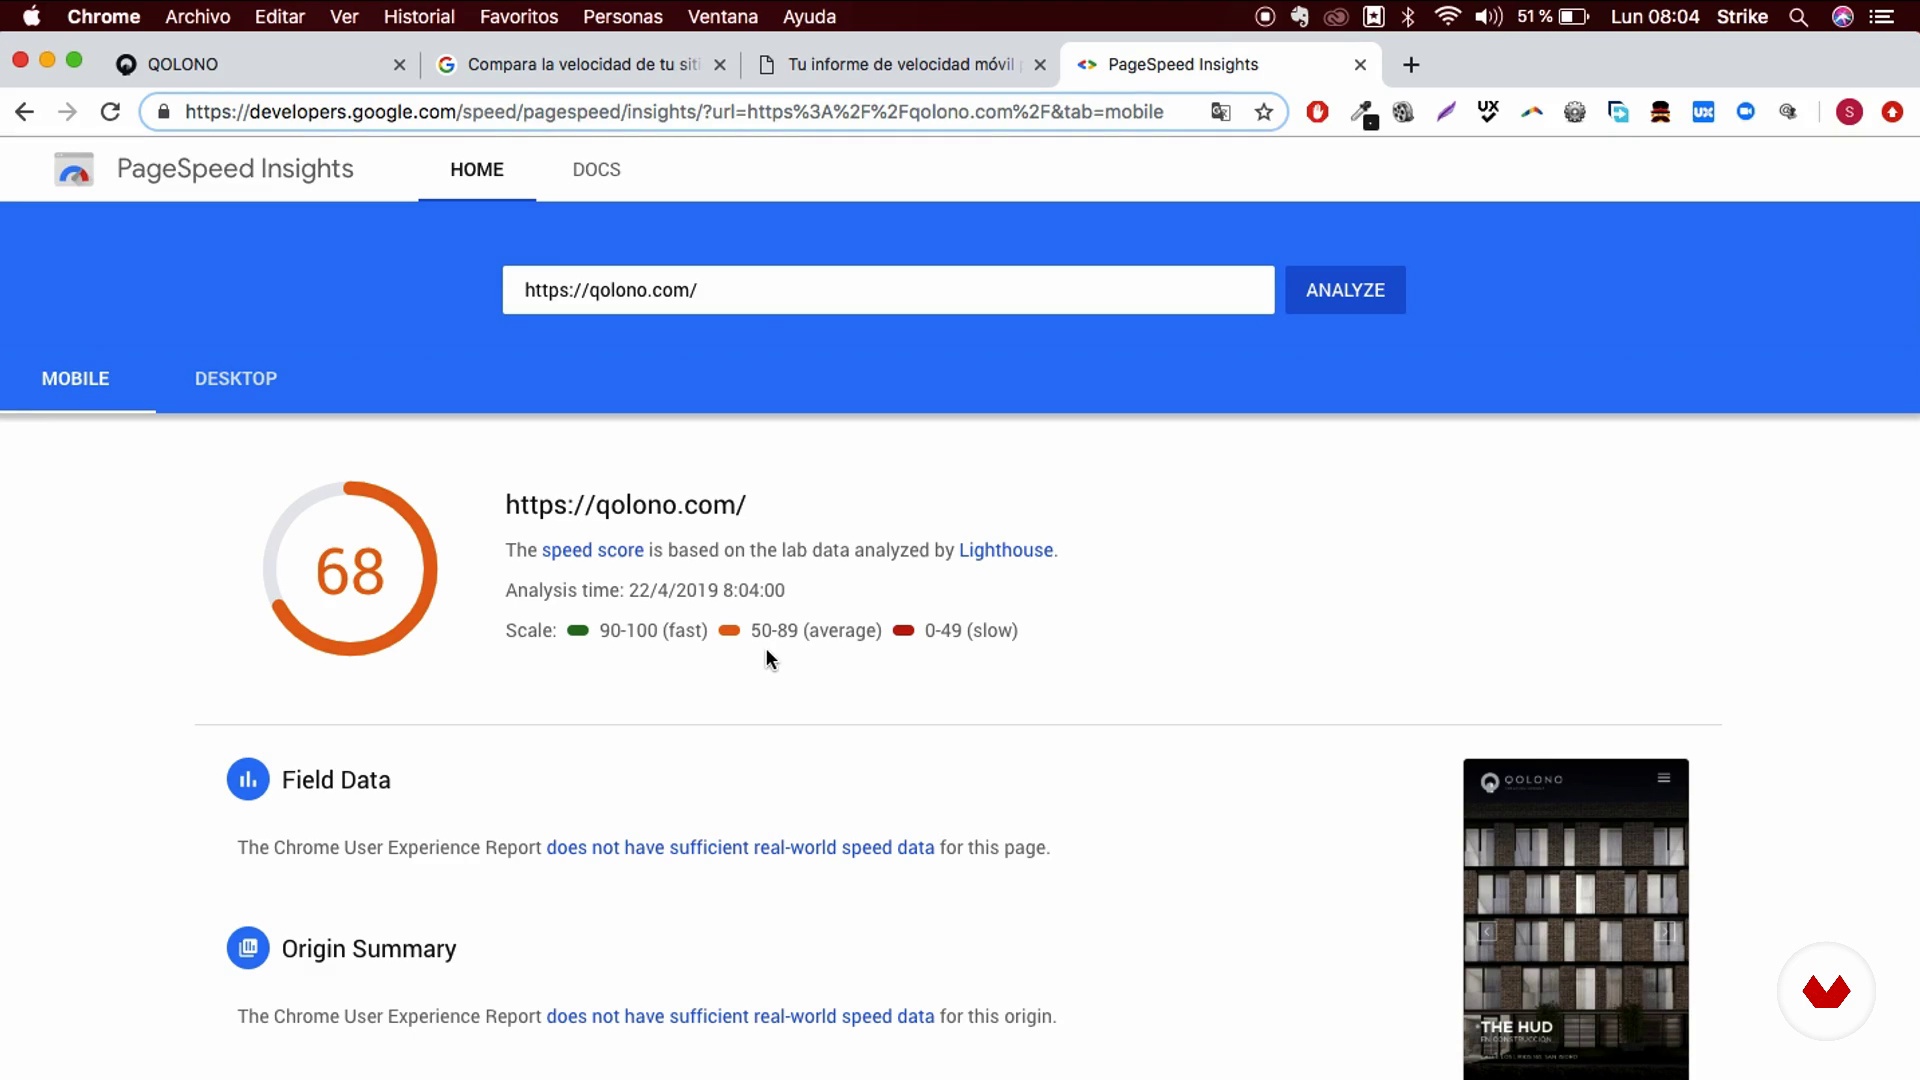Click the Analysis time 22/4/2019 text
The width and height of the screenshot is (1920, 1080).
click(645, 591)
